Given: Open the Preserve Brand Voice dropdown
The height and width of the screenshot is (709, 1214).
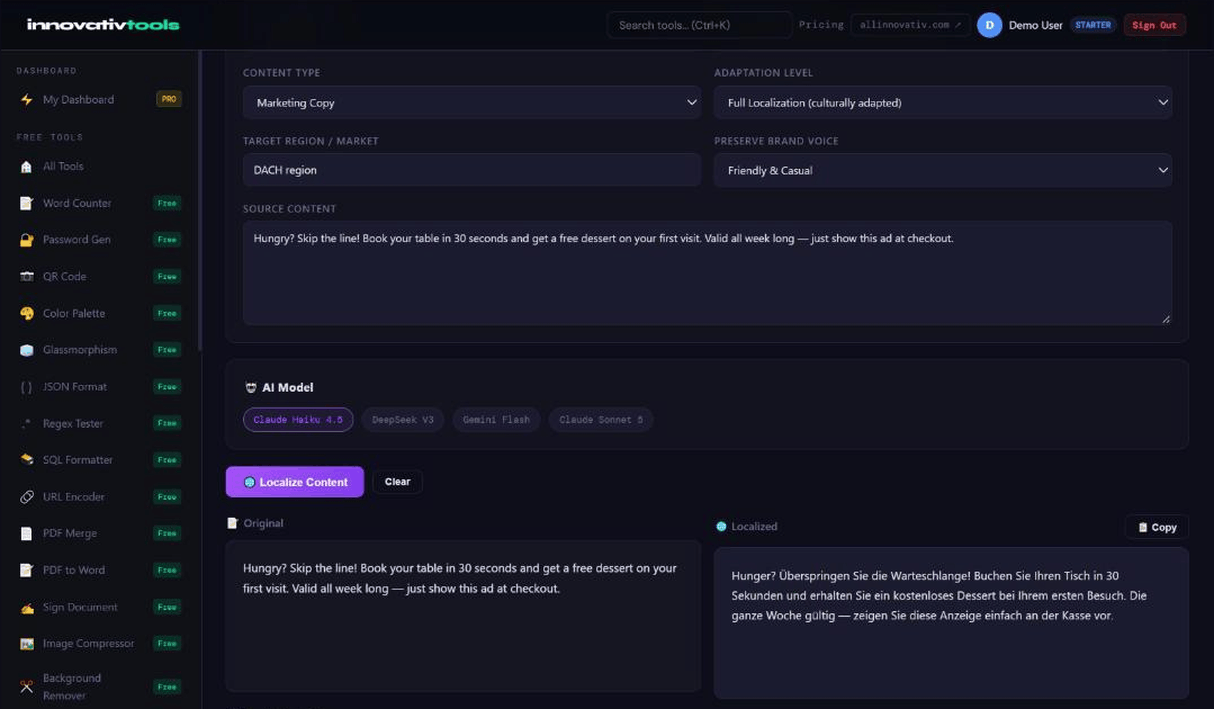Looking at the screenshot, I should point(943,170).
